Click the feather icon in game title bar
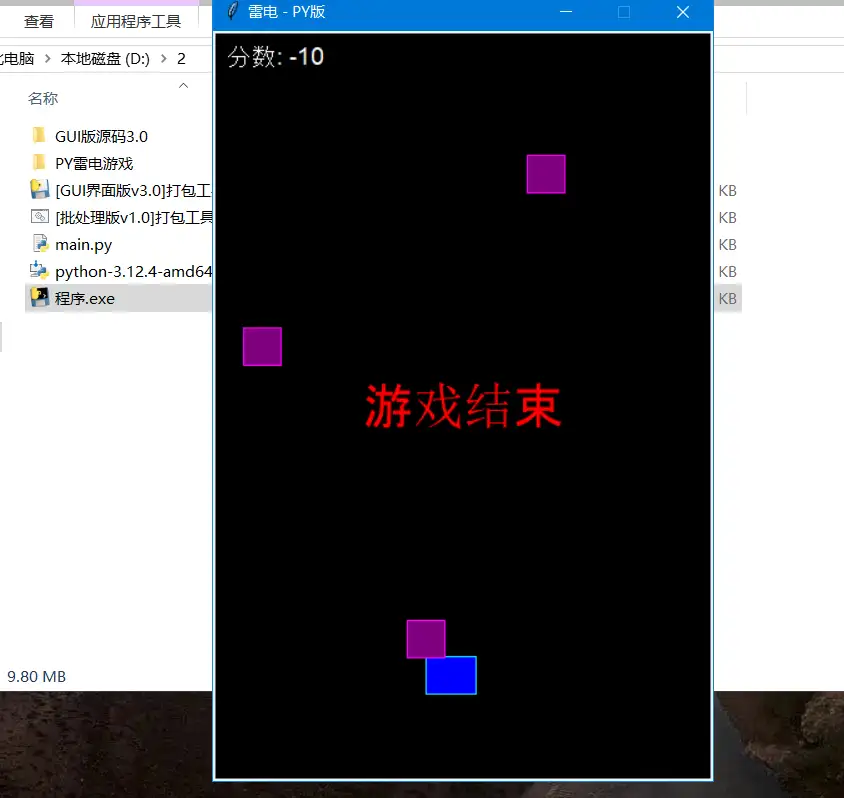The width and height of the screenshot is (844, 798). pos(233,11)
